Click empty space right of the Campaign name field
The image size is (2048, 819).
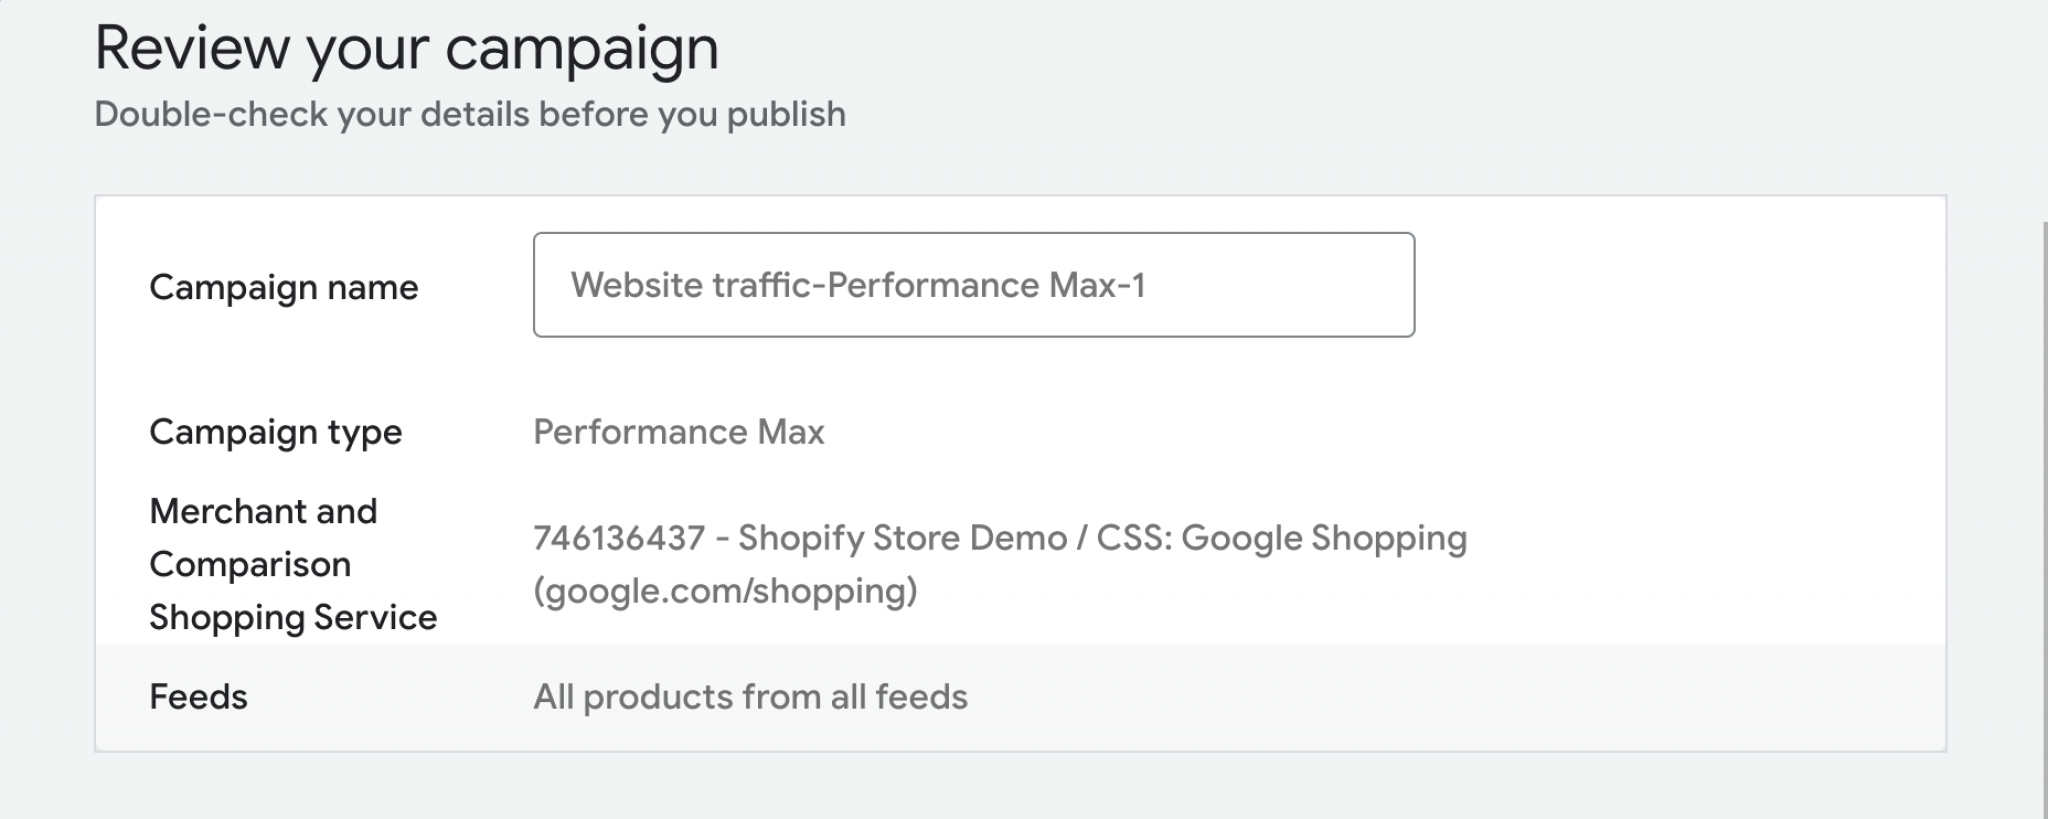coord(1680,285)
